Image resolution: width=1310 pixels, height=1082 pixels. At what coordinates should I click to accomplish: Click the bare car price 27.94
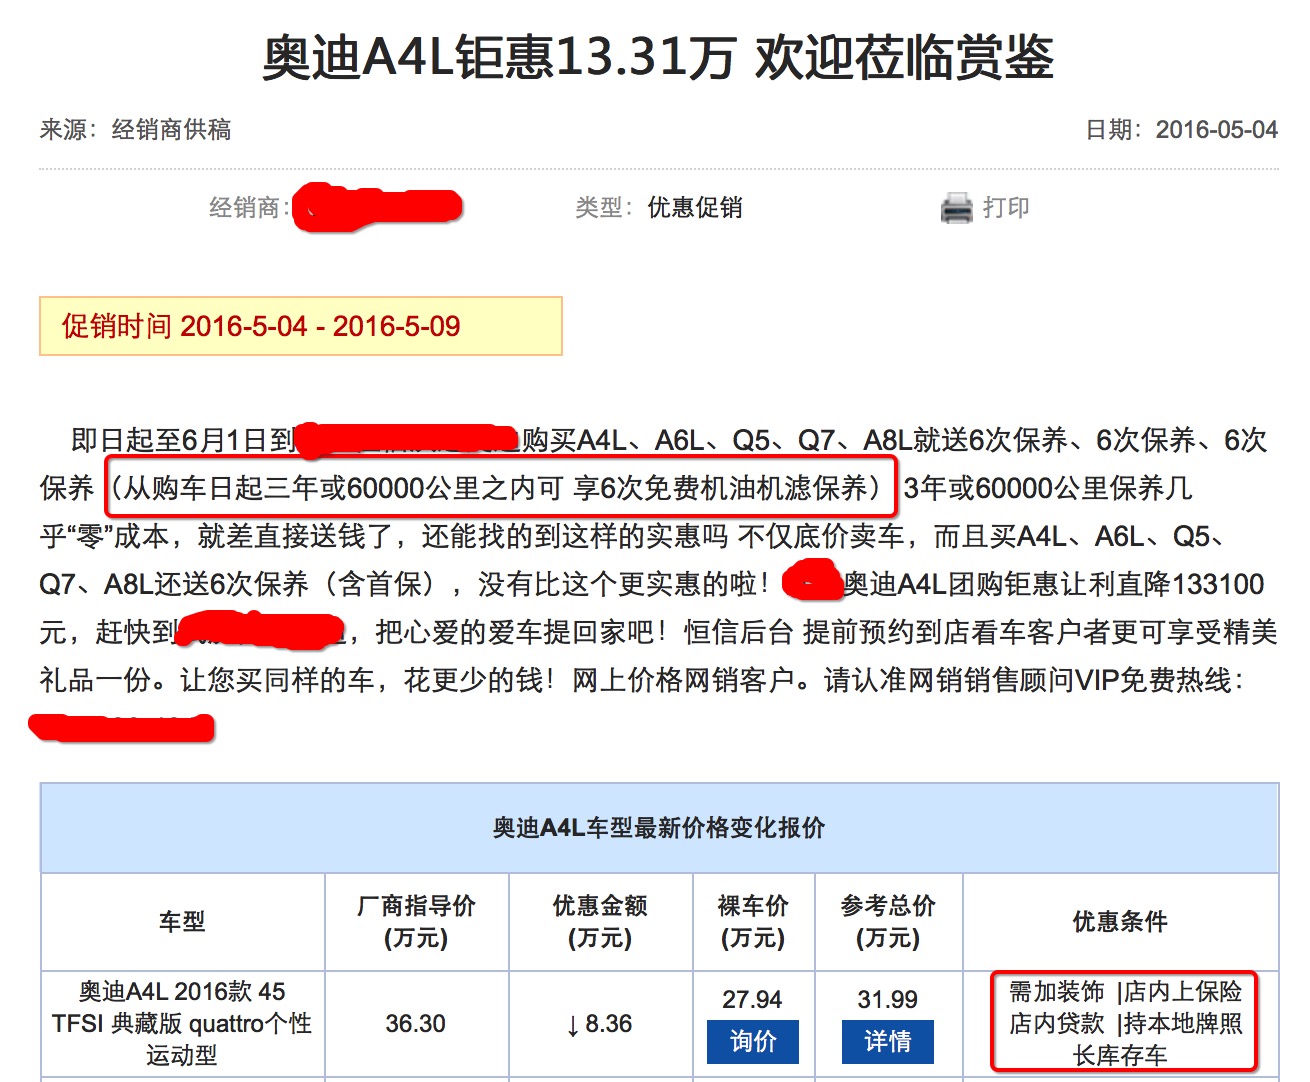click(753, 998)
